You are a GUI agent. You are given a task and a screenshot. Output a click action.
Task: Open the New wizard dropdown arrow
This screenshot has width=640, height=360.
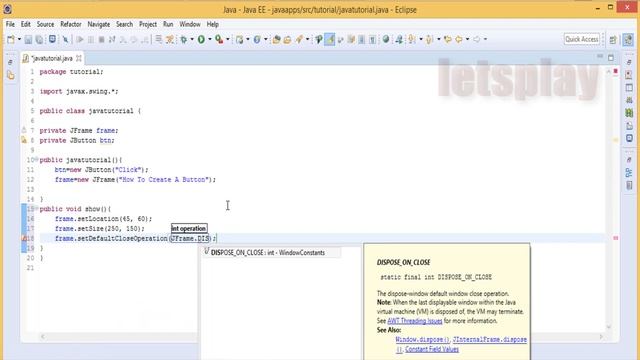(x=19, y=40)
